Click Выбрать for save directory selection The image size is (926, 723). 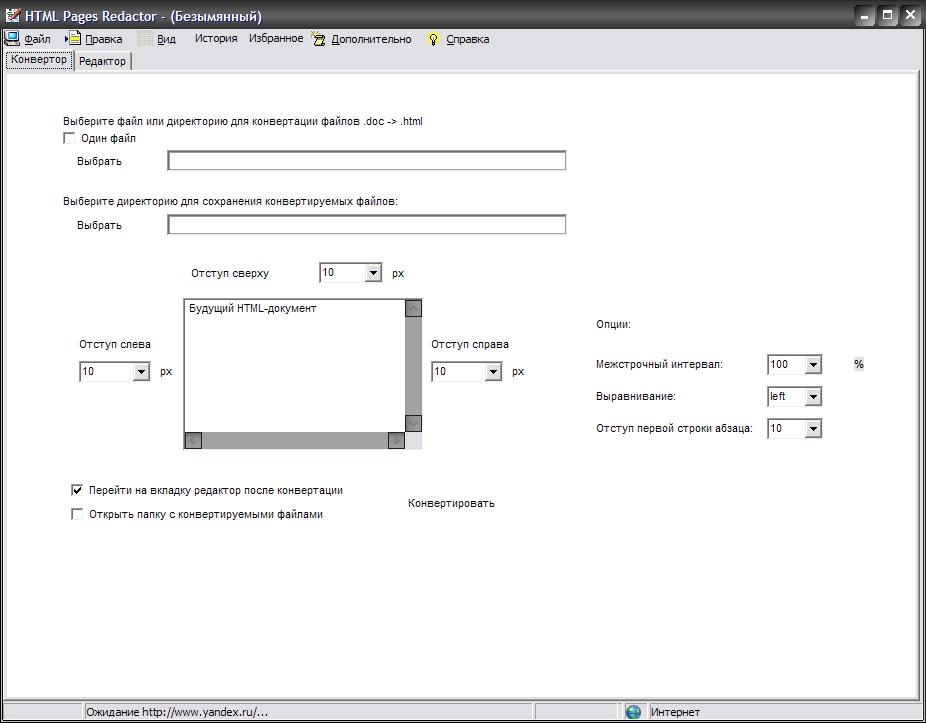click(x=99, y=225)
